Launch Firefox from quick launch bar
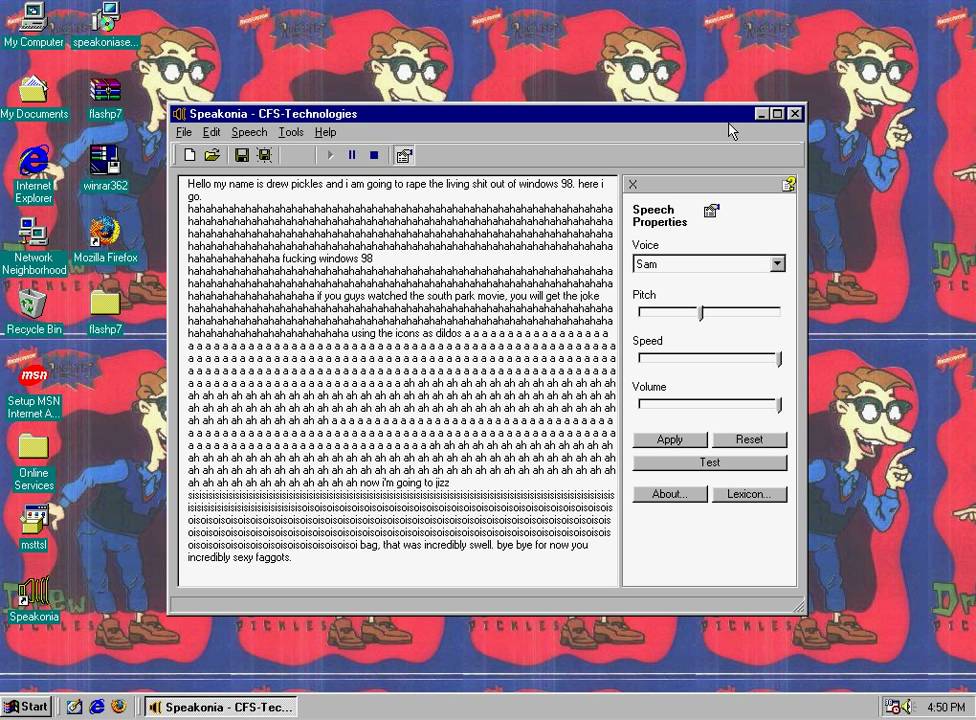The image size is (976, 720). [118, 707]
